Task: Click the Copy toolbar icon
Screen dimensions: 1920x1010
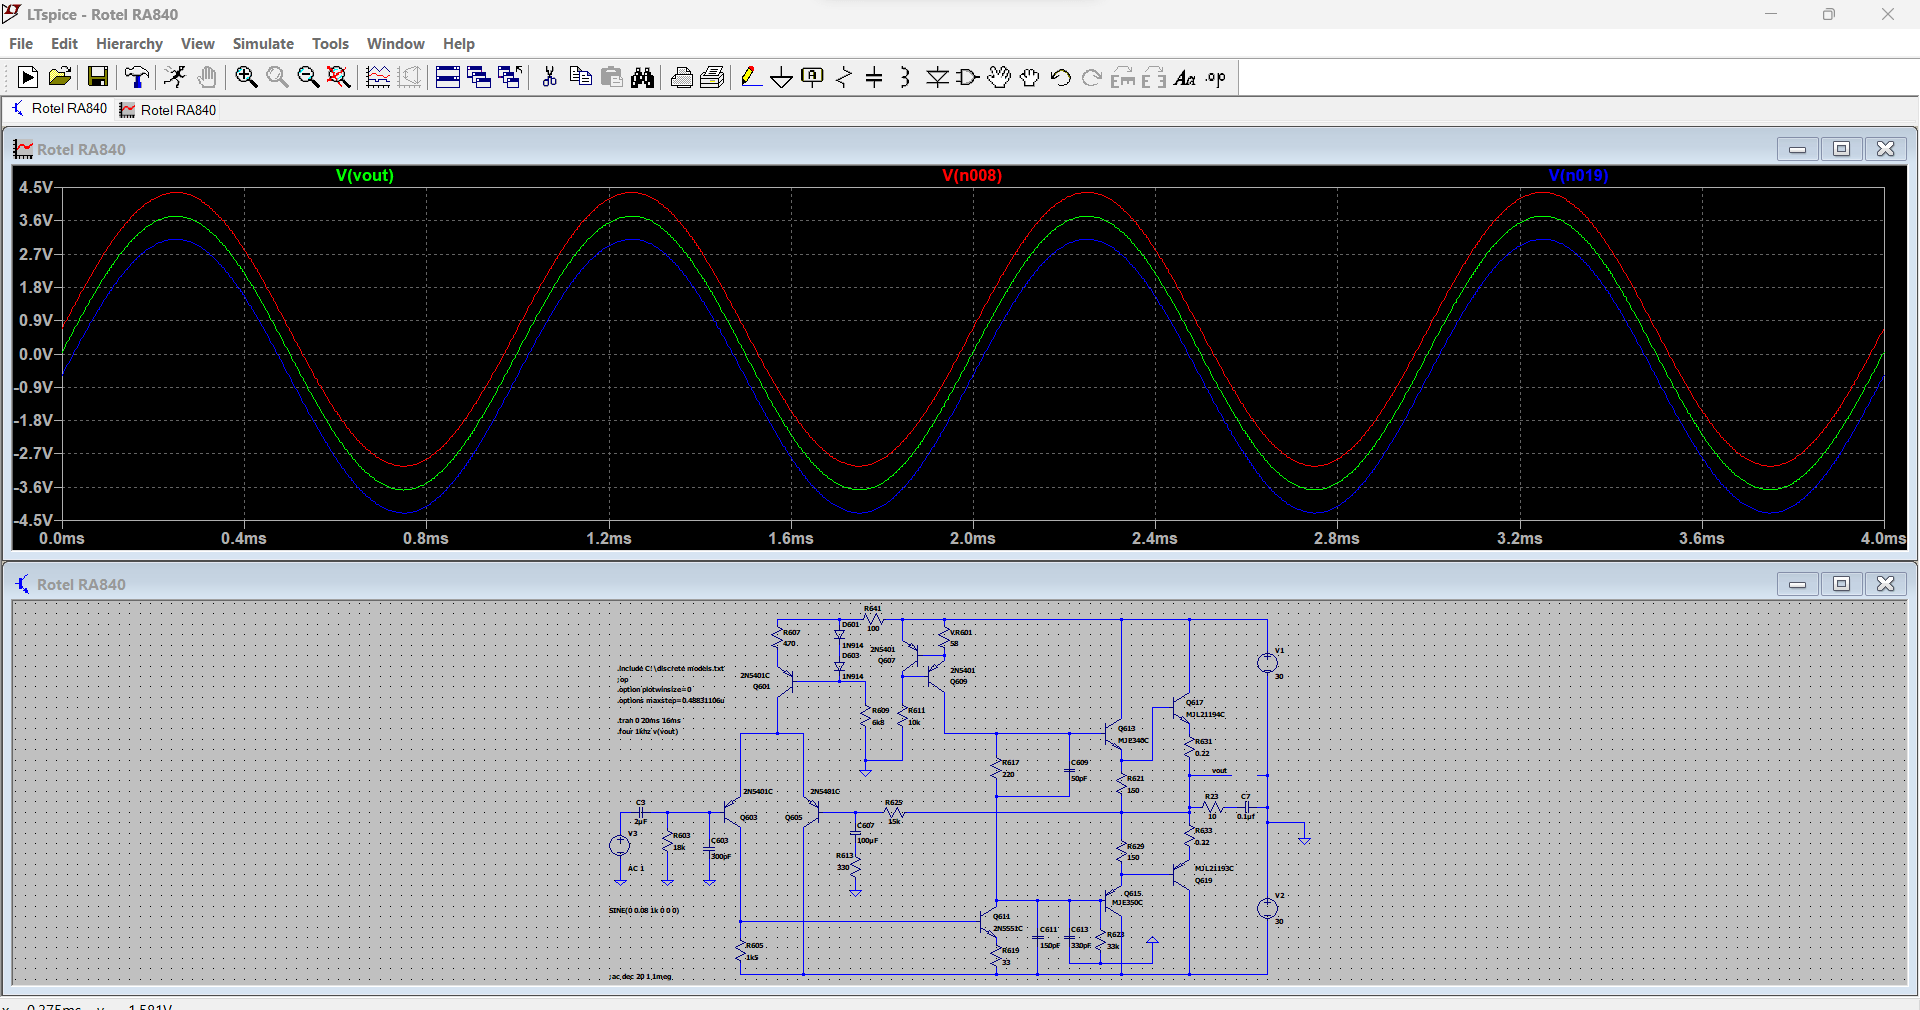Action: tap(580, 77)
